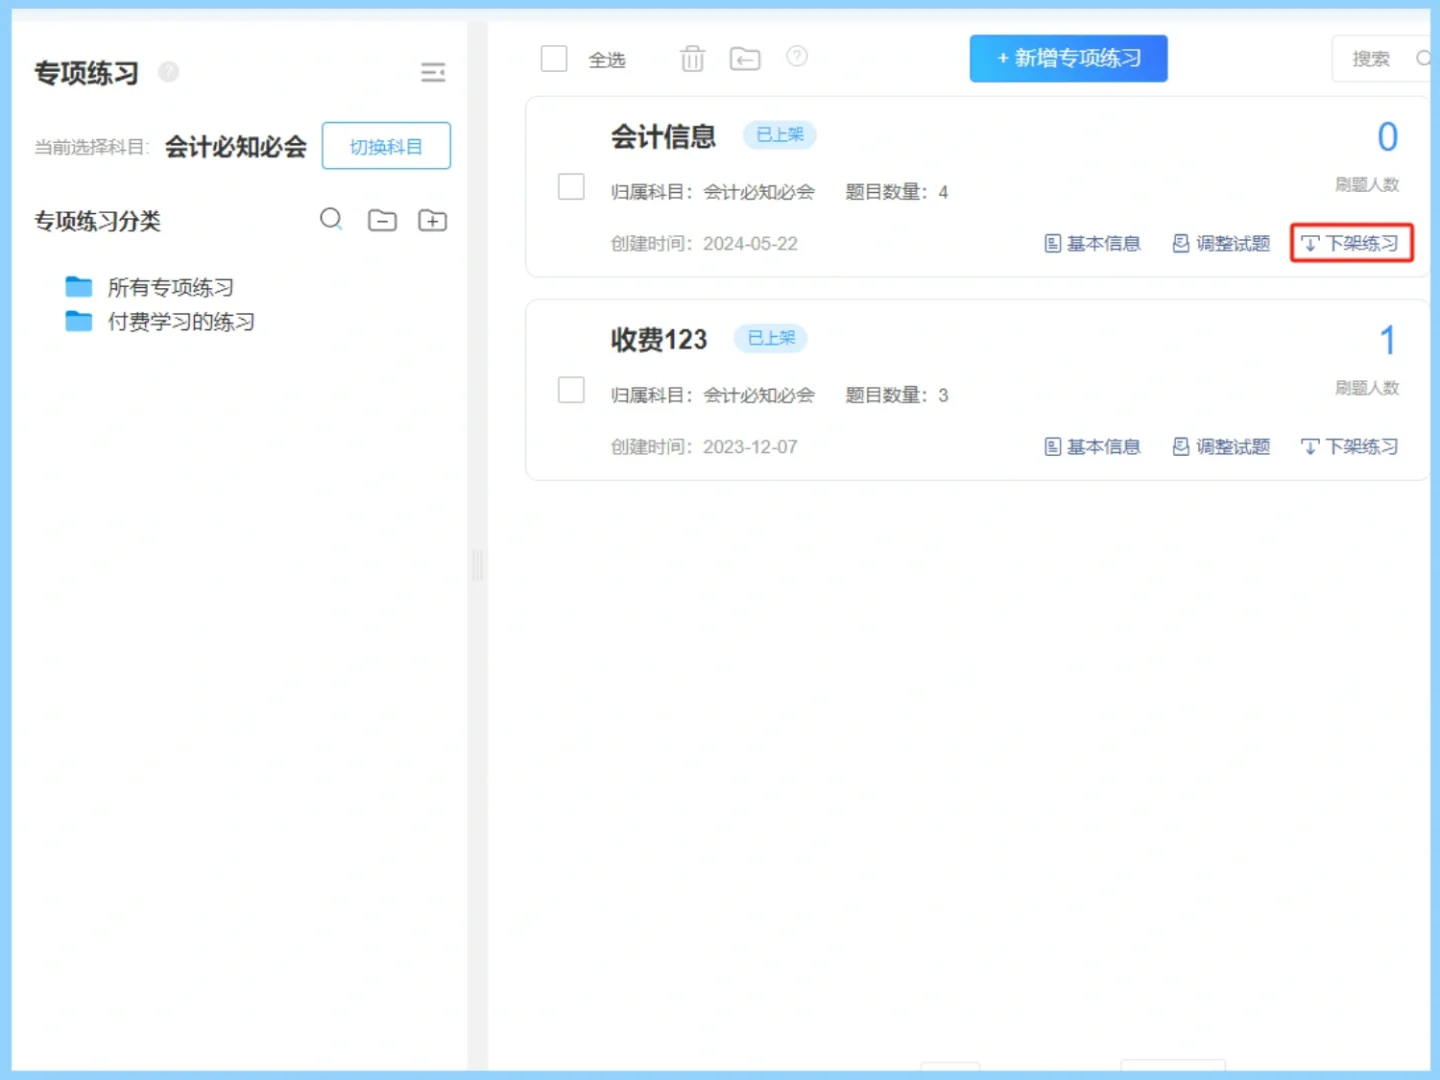Click the add folder icon in sidebar
The height and width of the screenshot is (1080, 1440).
tap(432, 220)
